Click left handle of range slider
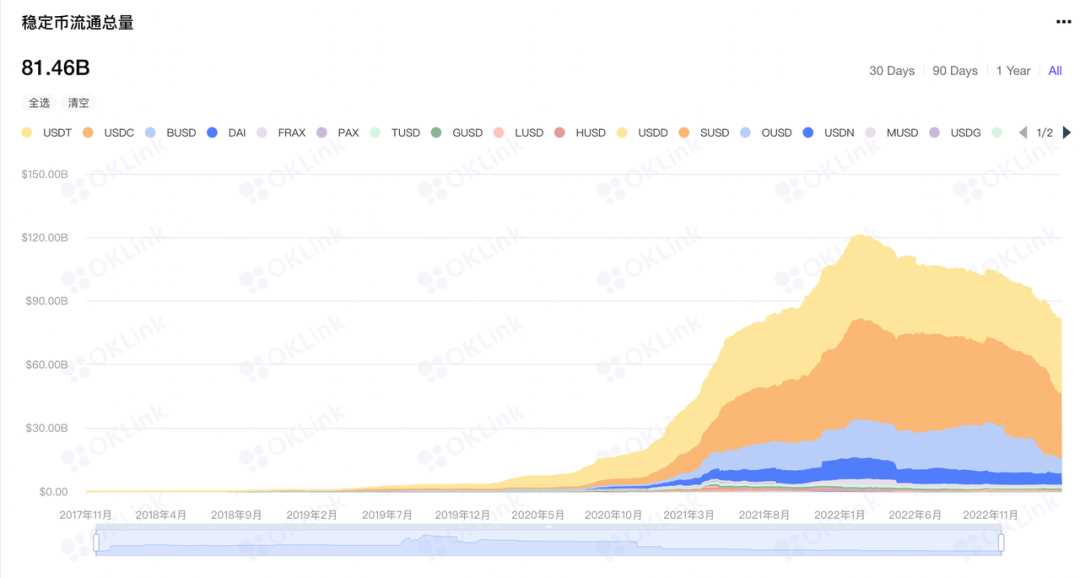Image resolution: width=1080 pixels, height=578 pixels. click(x=97, y=542)
